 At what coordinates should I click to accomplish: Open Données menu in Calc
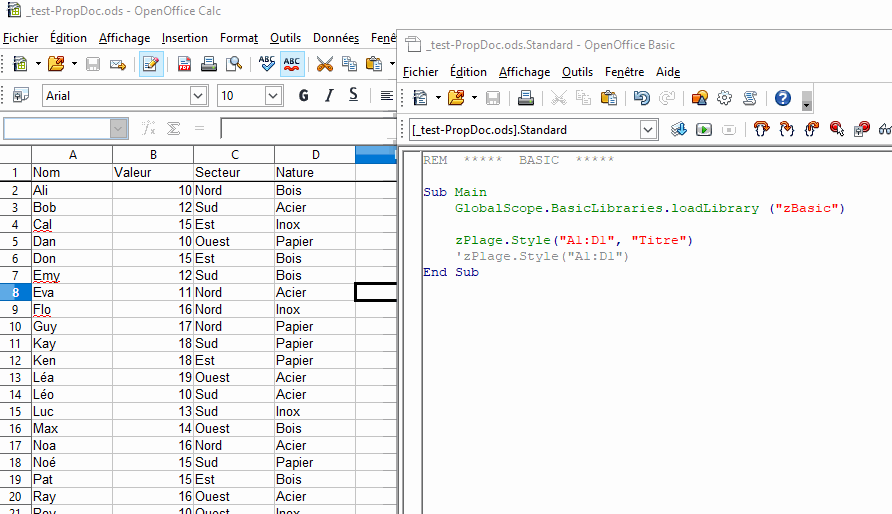pyautogui.click(x=336, y=38)
